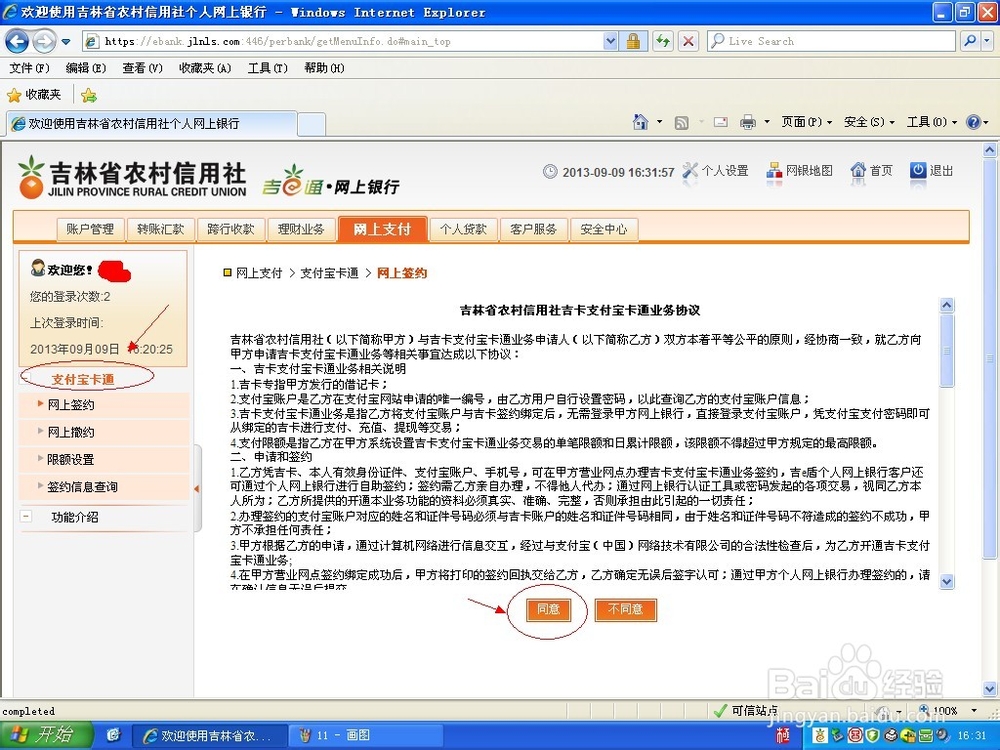
Task: Open the 客户服务 navigation tab
Action: pos(533,229)
